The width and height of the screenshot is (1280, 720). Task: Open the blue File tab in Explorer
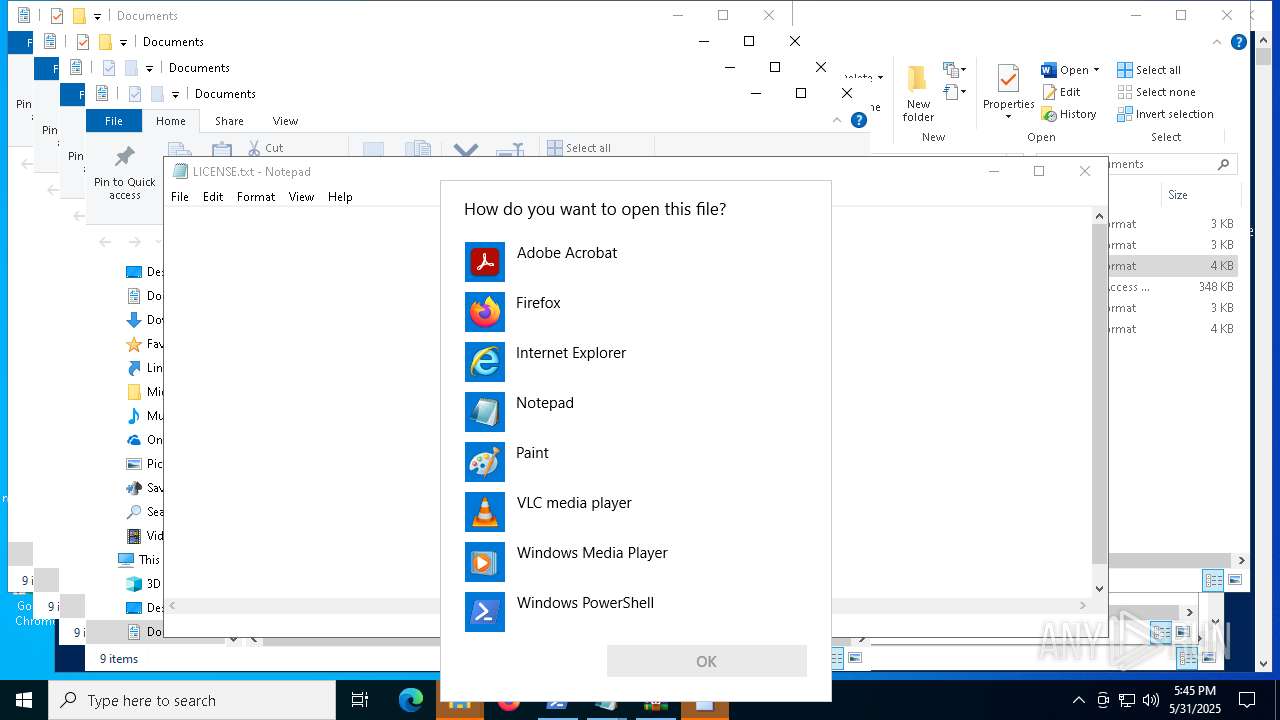(114, 121)
